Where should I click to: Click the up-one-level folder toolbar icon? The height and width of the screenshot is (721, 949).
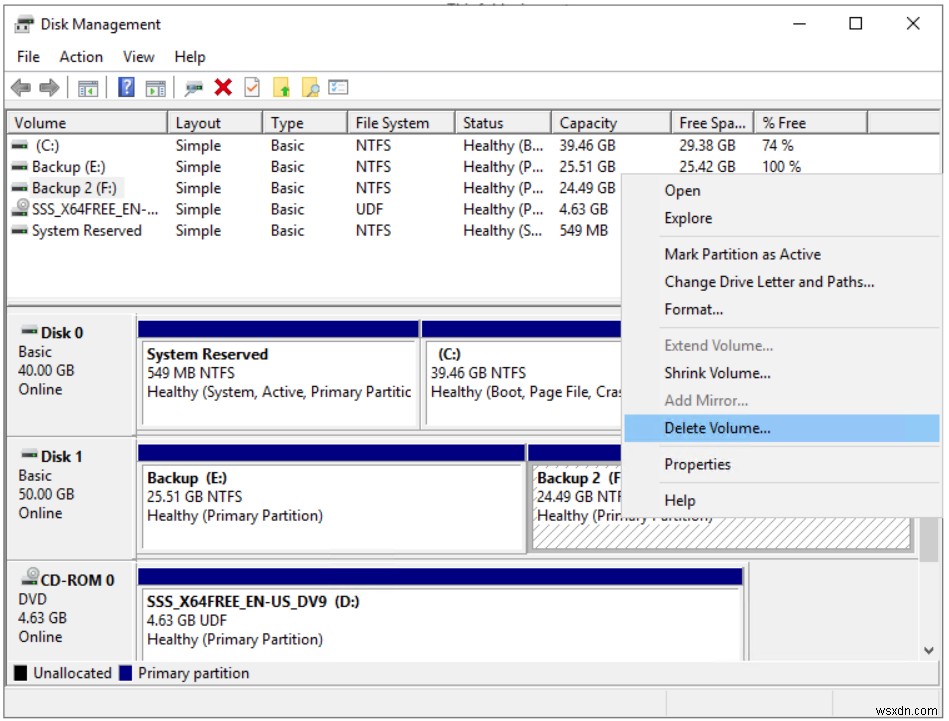282,87
